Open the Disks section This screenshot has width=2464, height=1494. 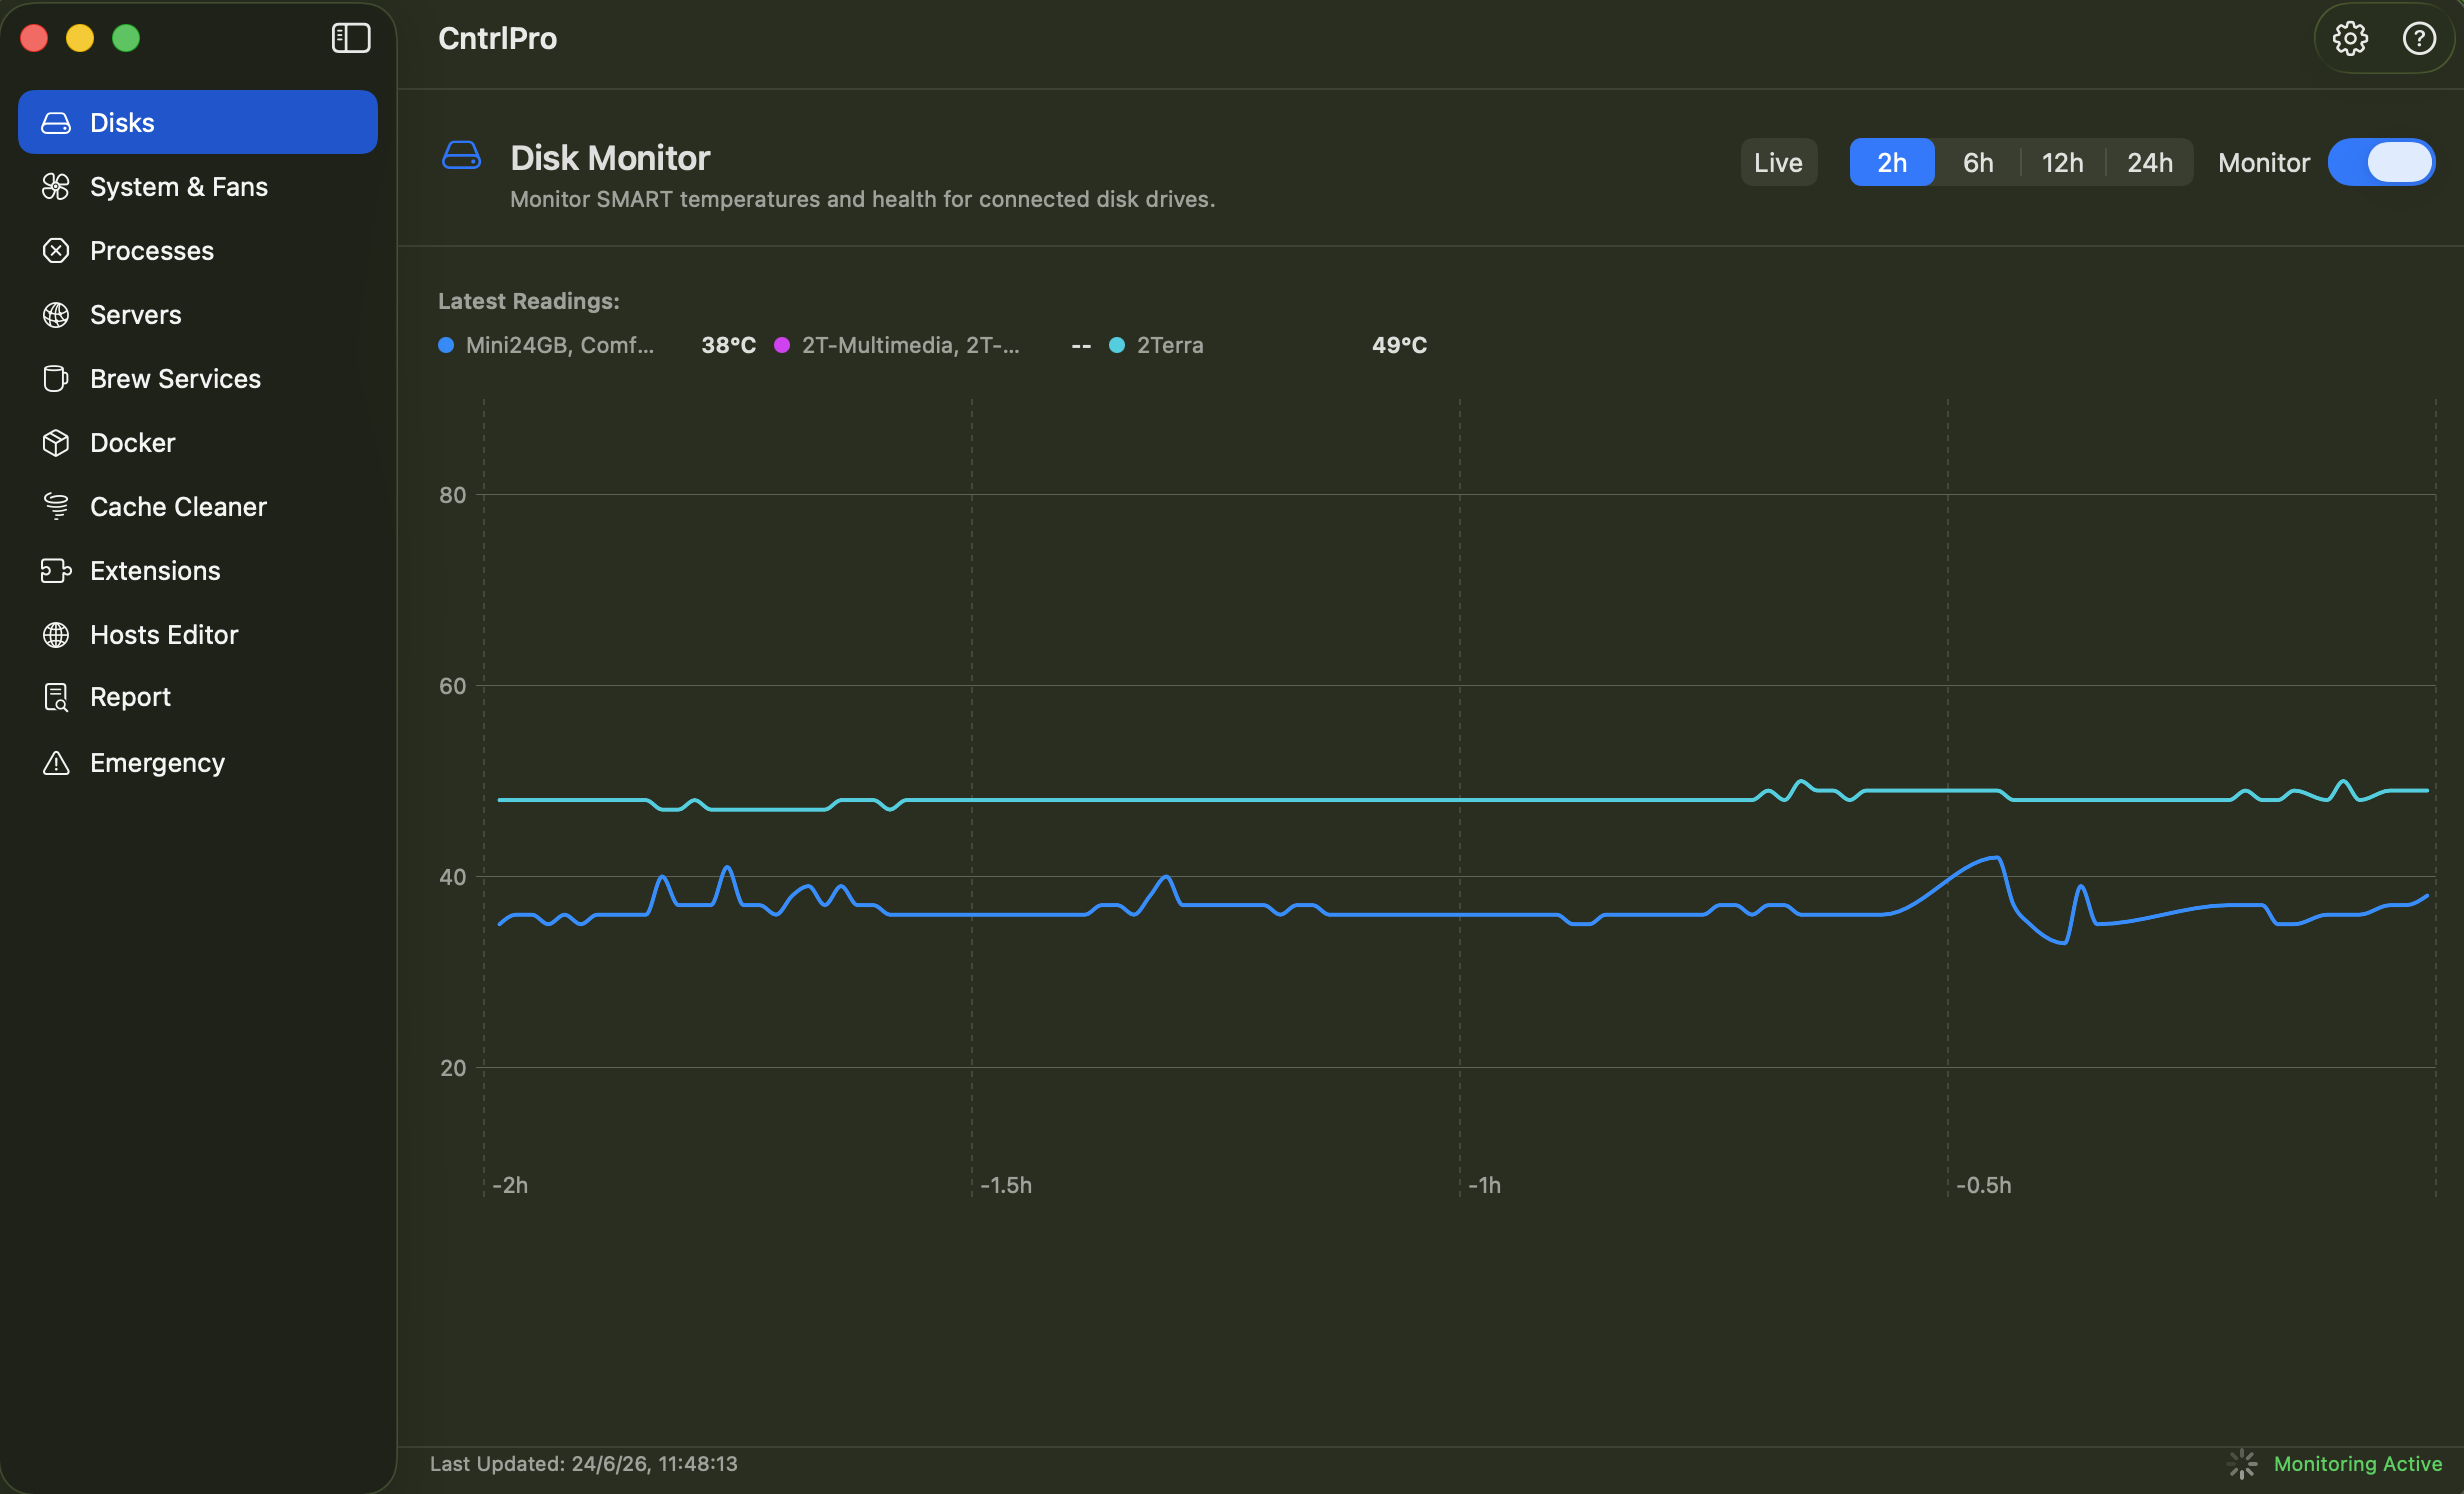[198, 122]
